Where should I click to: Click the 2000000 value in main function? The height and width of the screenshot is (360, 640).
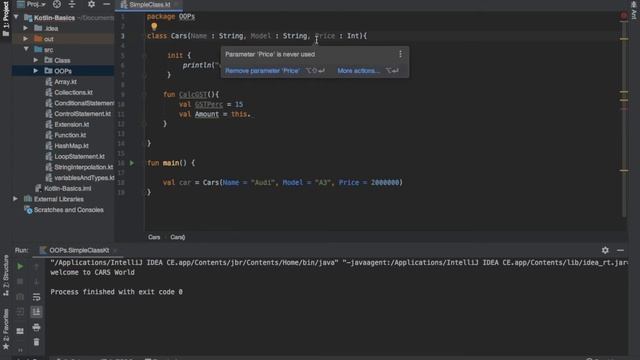pyautogui.click(x=385, y=182)
